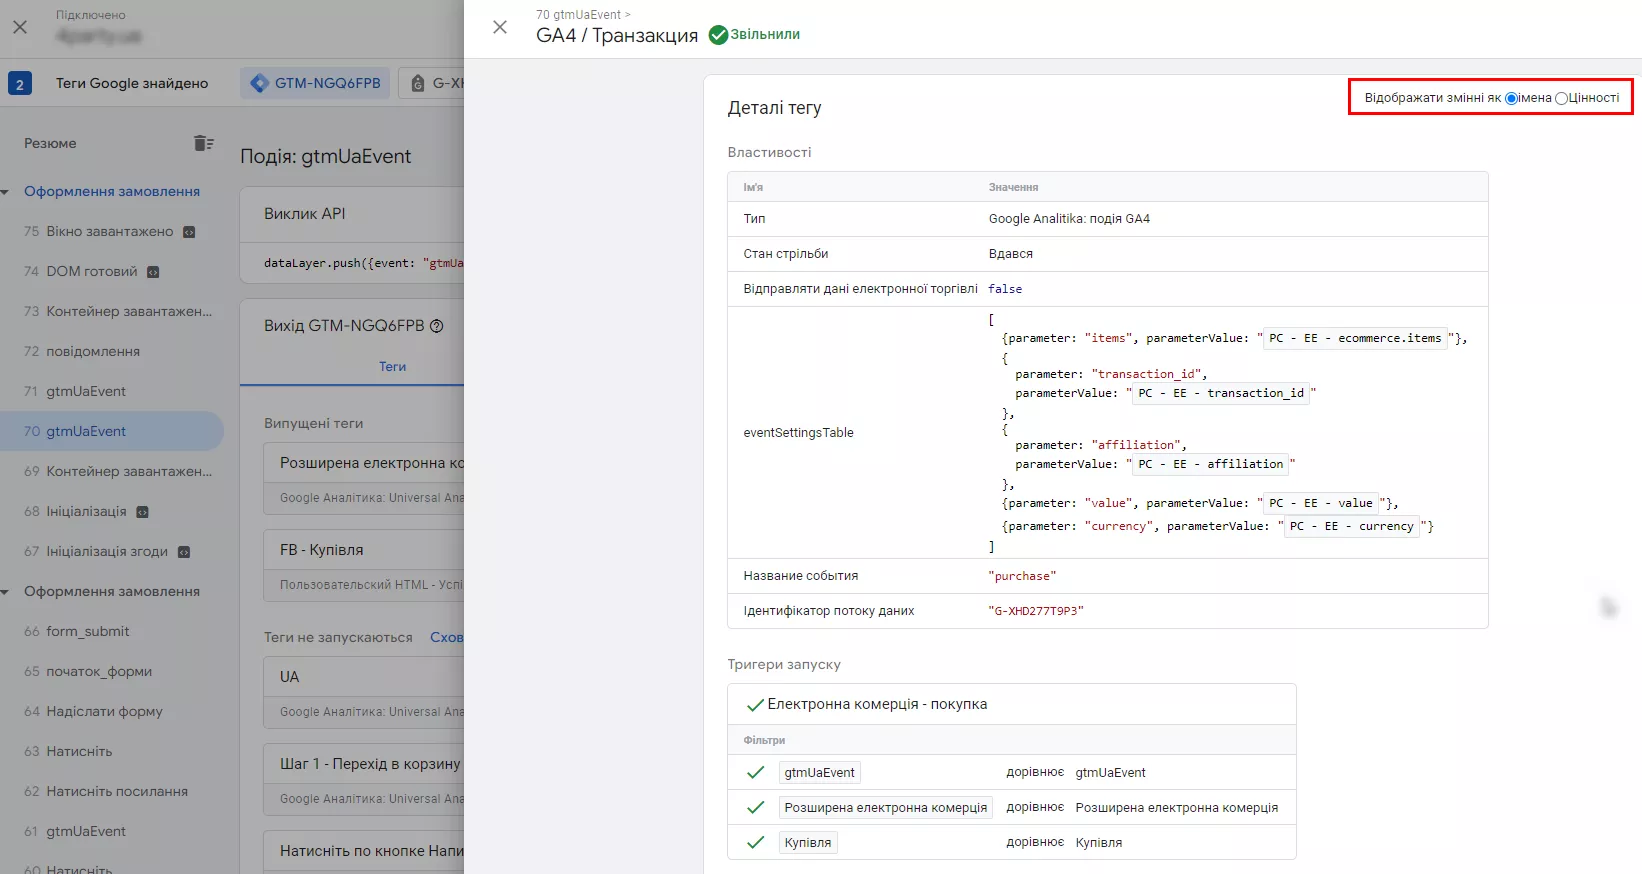Screen dimensions: 1642x874
Task: Collapse the first Оформлення замовлення group
Action: (5, 192)
